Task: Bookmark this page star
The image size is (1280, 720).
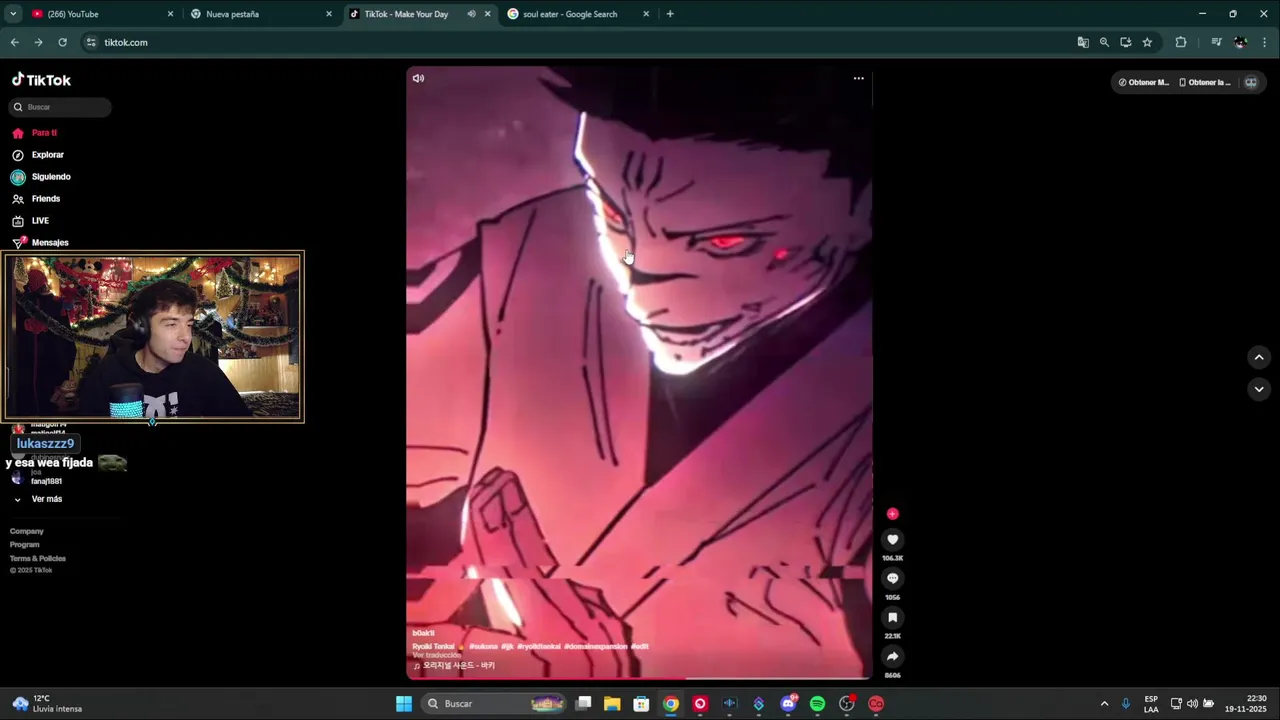Action: (x=1147, y=42)
